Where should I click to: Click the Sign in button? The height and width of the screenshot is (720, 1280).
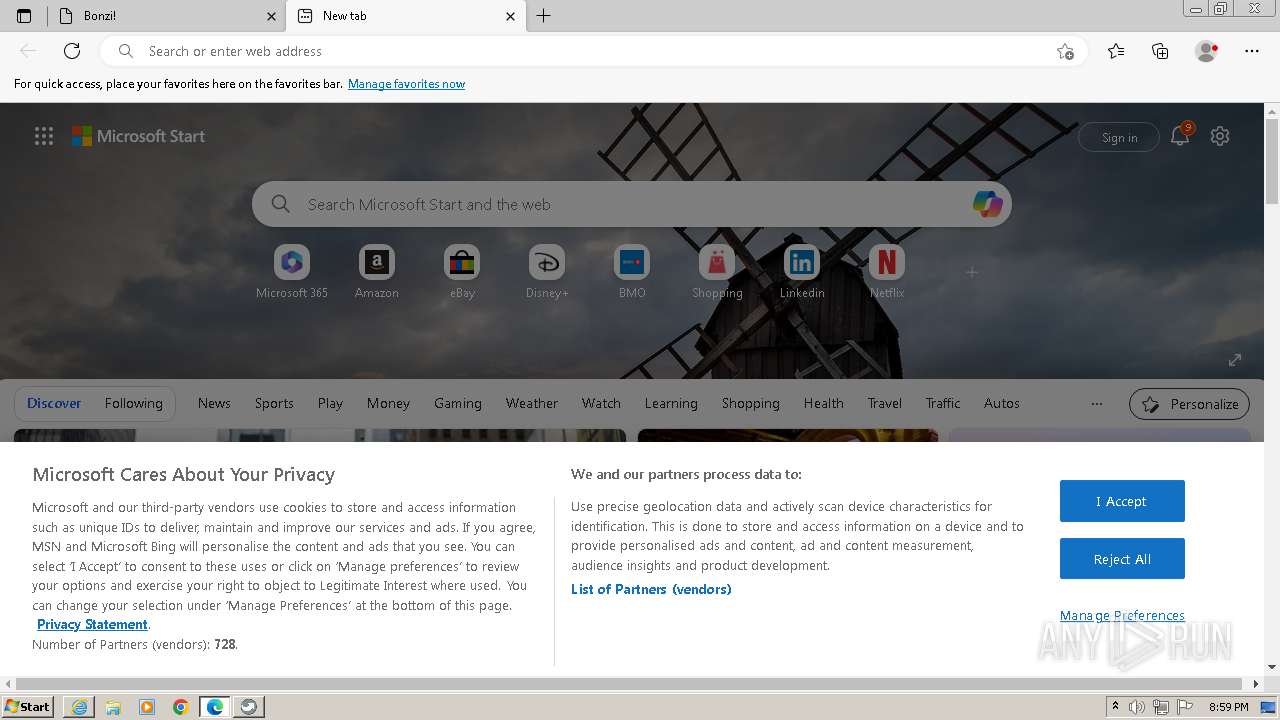[x=1119, y=137]
